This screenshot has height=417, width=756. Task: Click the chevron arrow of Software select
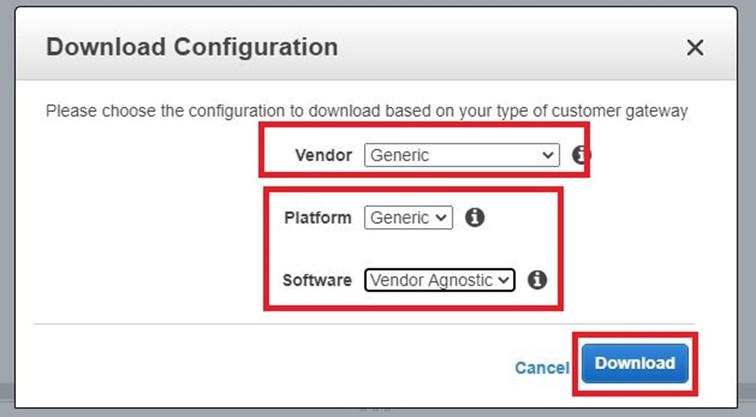pos(504,280)
